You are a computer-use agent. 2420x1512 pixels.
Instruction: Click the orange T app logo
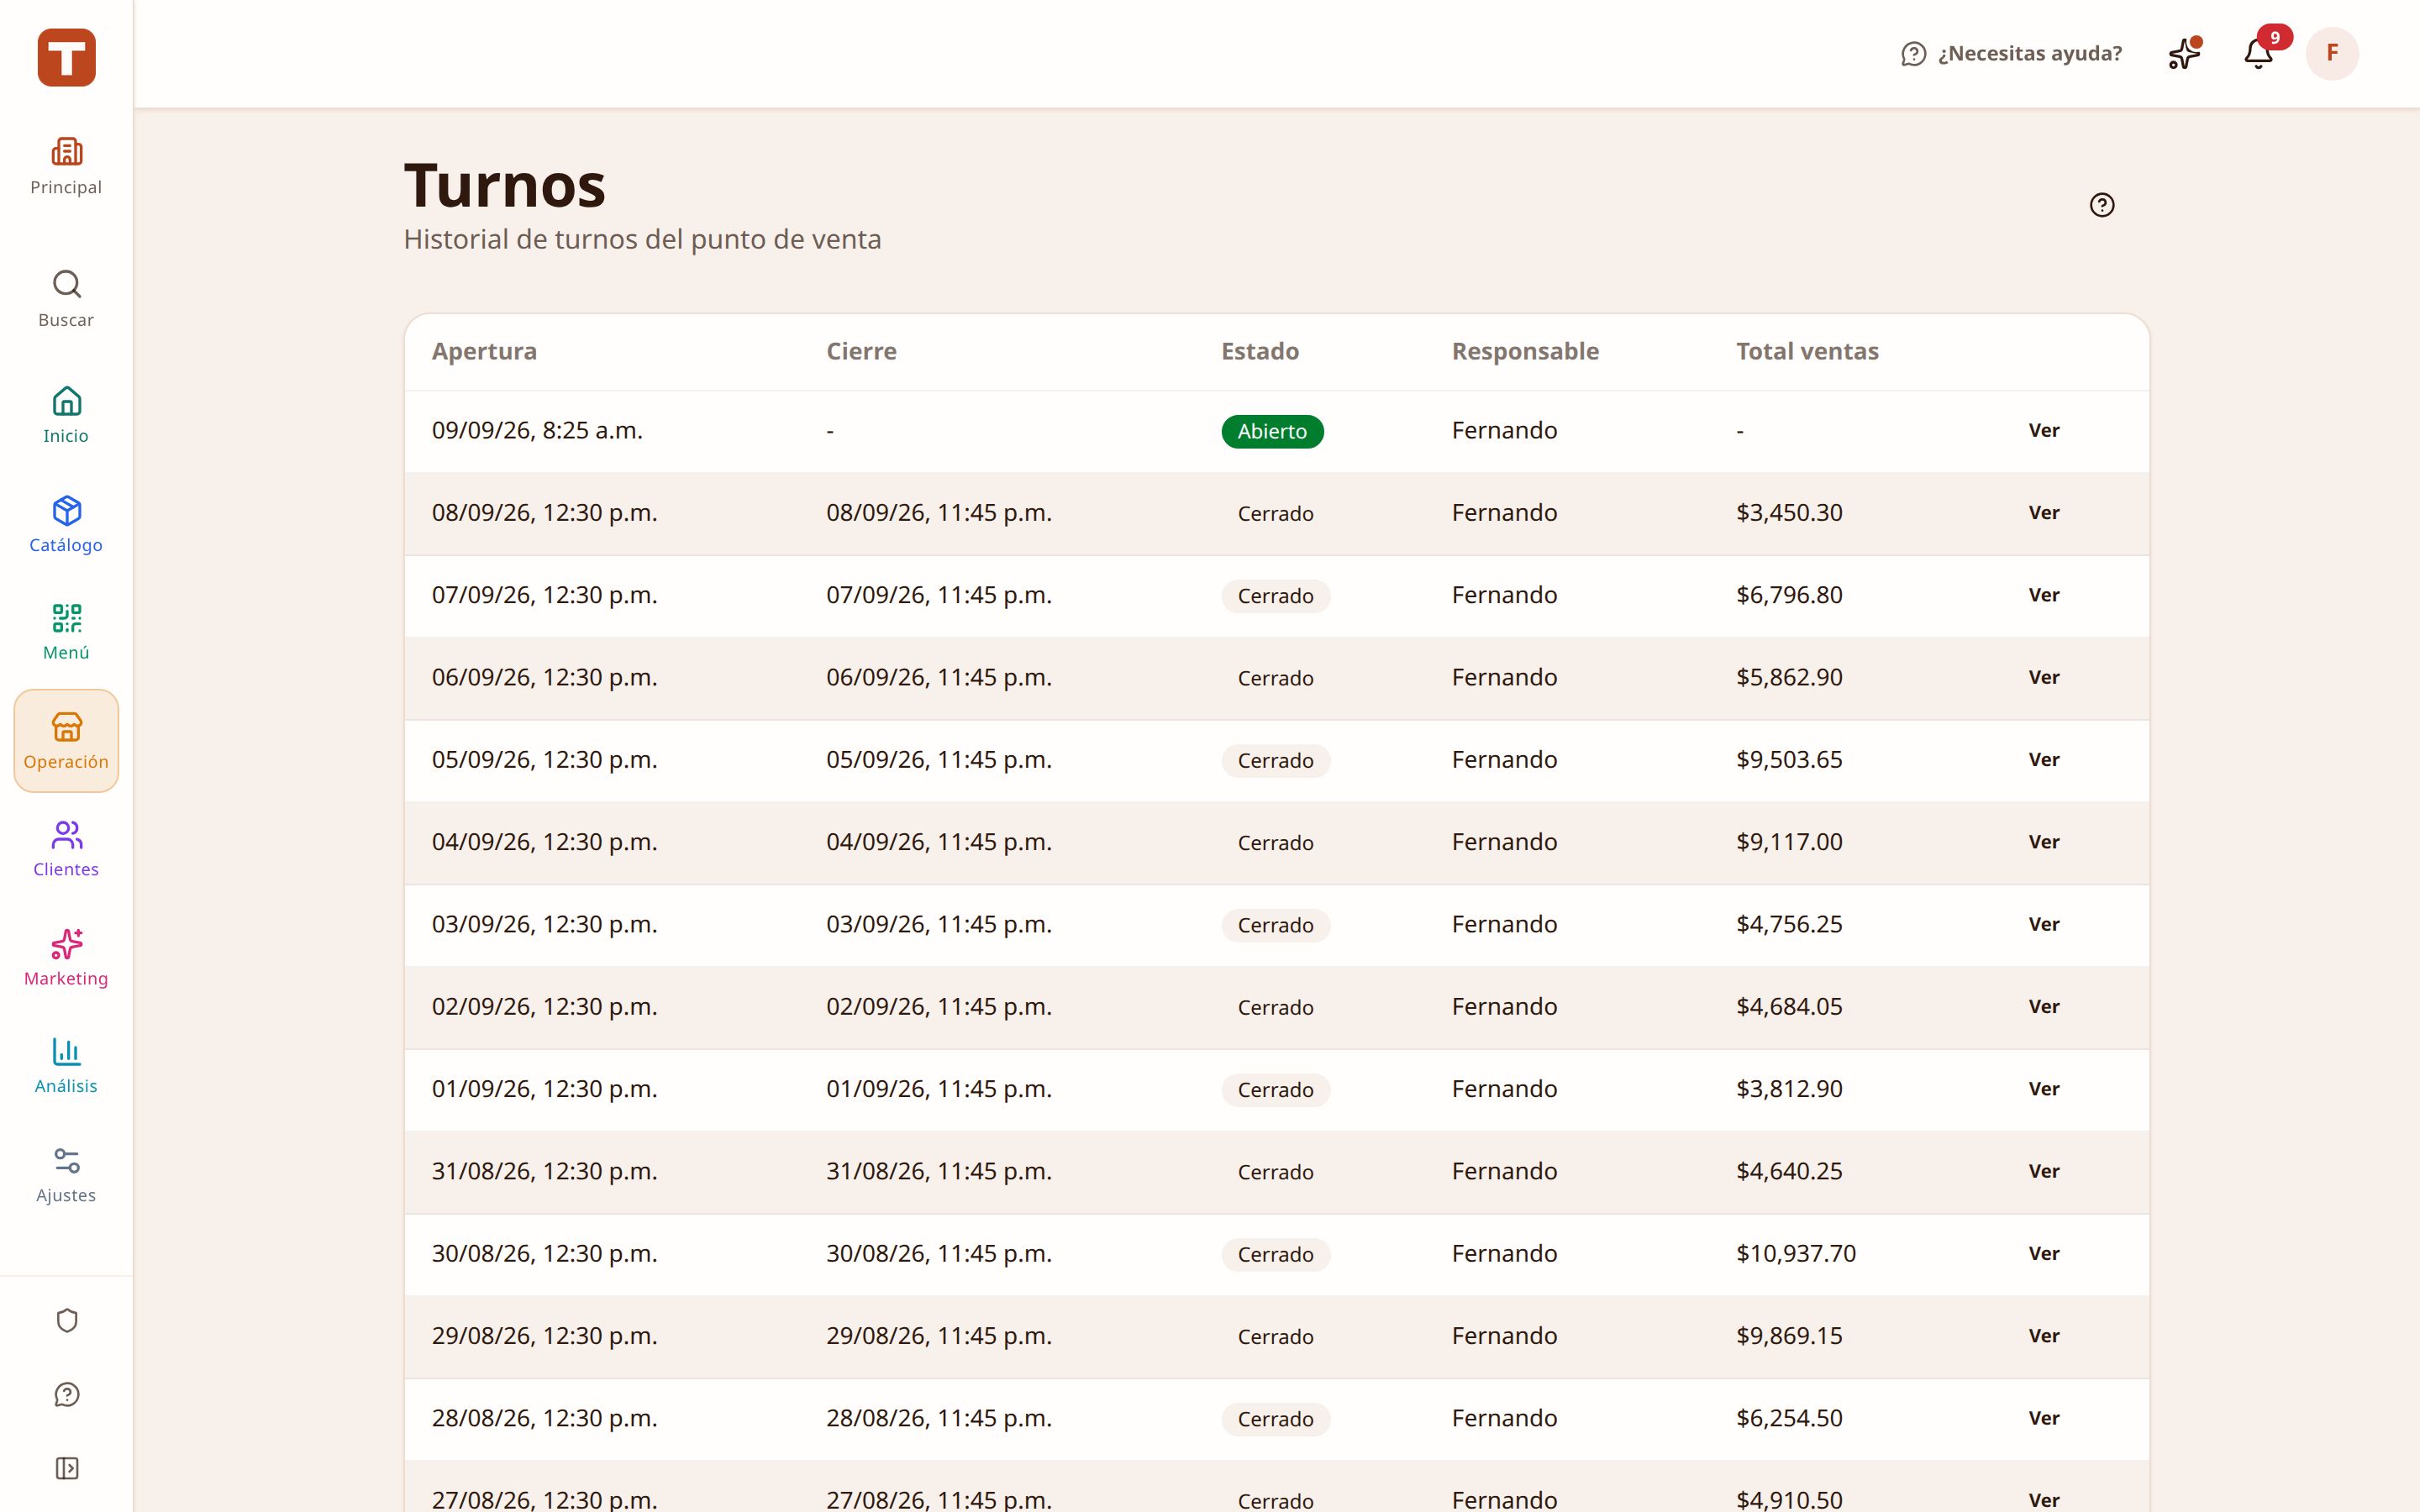[67, 57]
